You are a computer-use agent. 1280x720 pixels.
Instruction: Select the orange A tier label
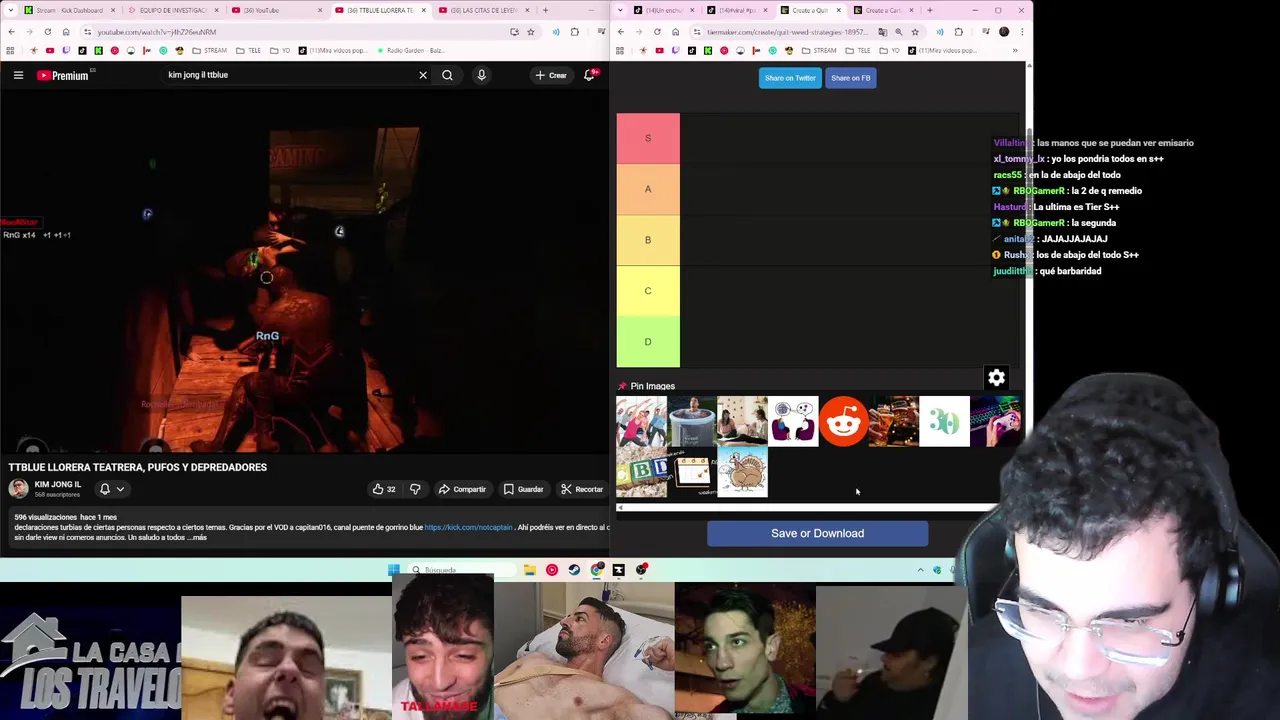[x=648, y=189]
